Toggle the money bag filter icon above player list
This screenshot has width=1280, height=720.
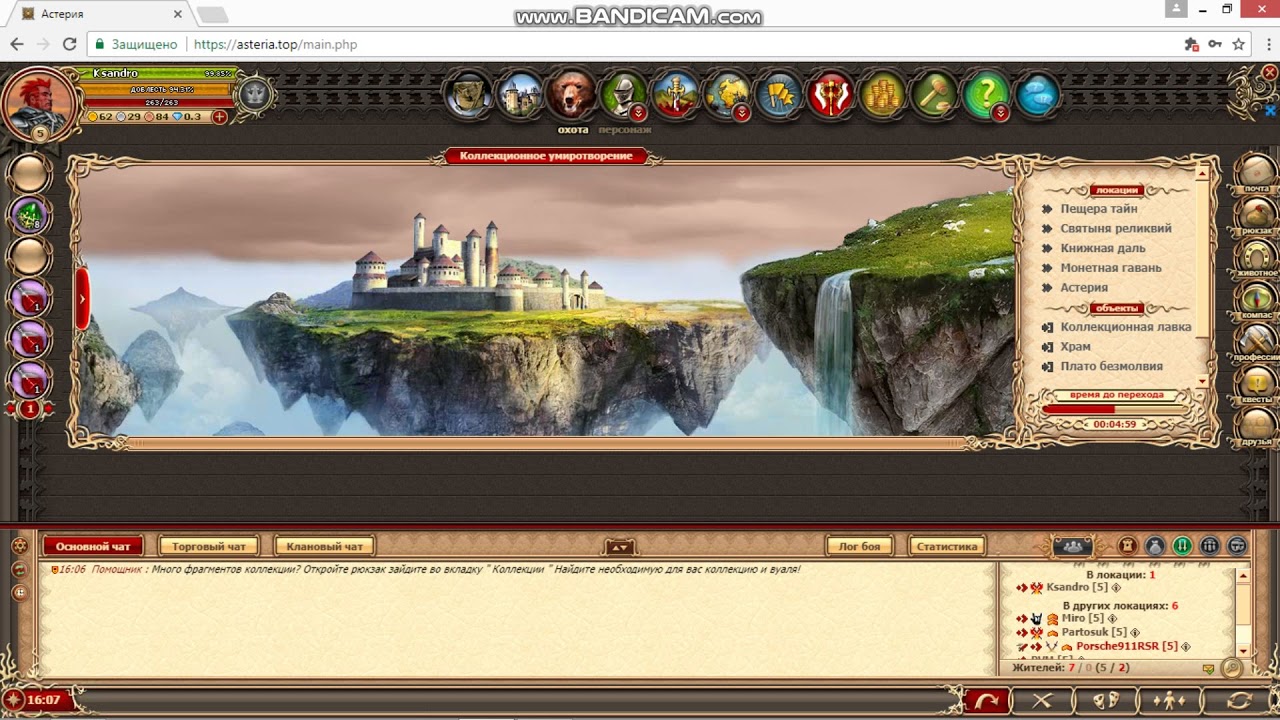click(1155, 546)
